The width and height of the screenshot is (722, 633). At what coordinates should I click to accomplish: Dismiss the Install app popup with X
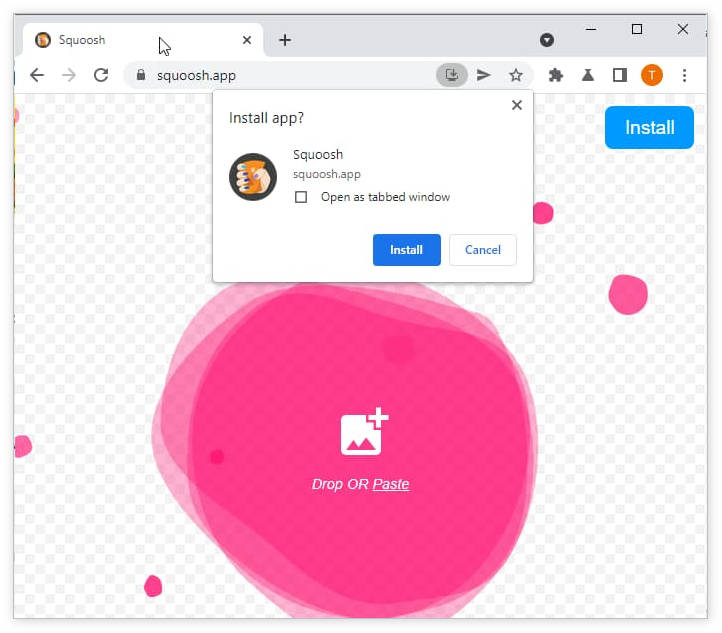[x=517, y=105]
